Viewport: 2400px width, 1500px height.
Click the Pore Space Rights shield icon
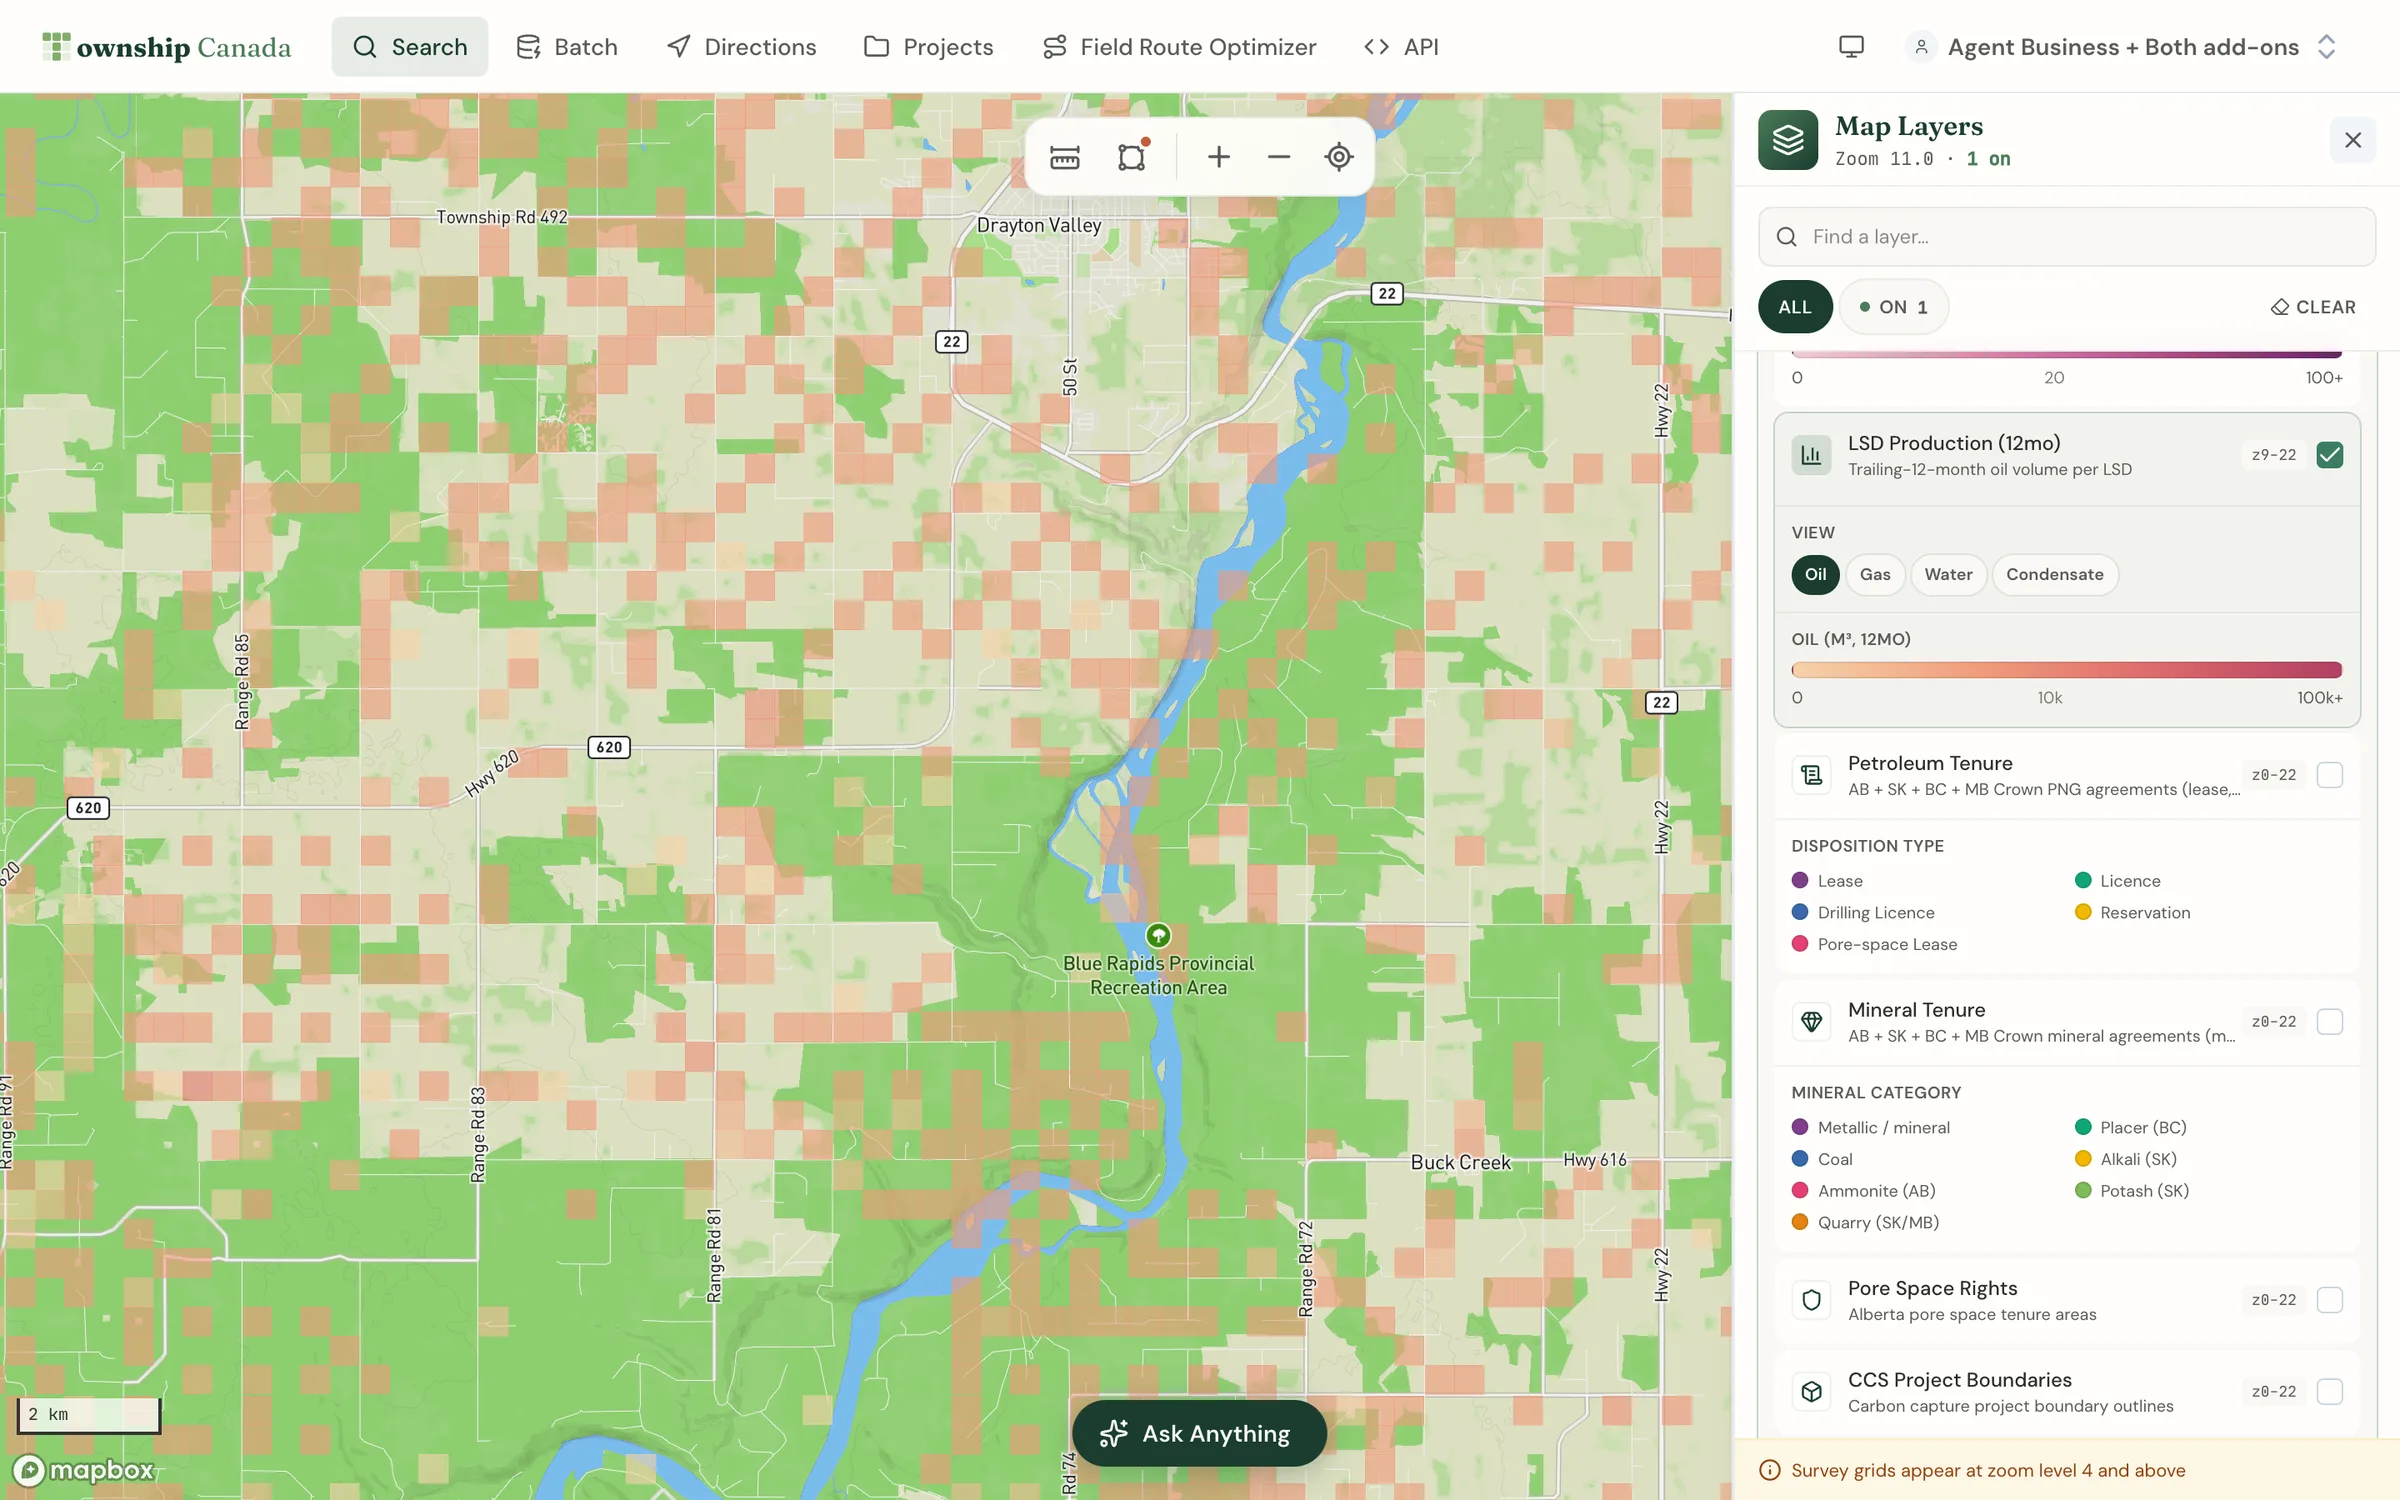click(1811, 1300)
